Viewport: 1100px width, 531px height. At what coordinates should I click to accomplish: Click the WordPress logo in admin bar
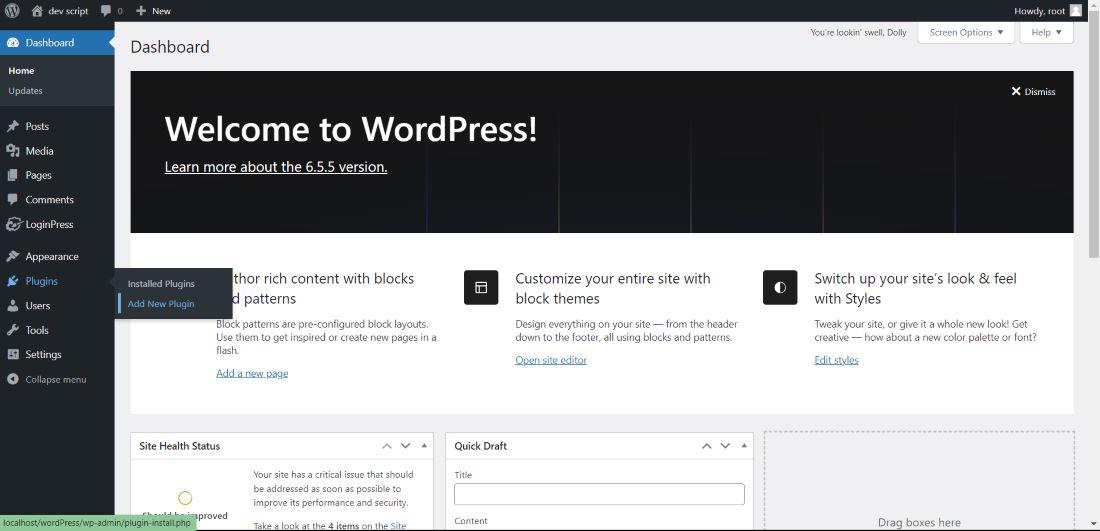coord(12,11)
